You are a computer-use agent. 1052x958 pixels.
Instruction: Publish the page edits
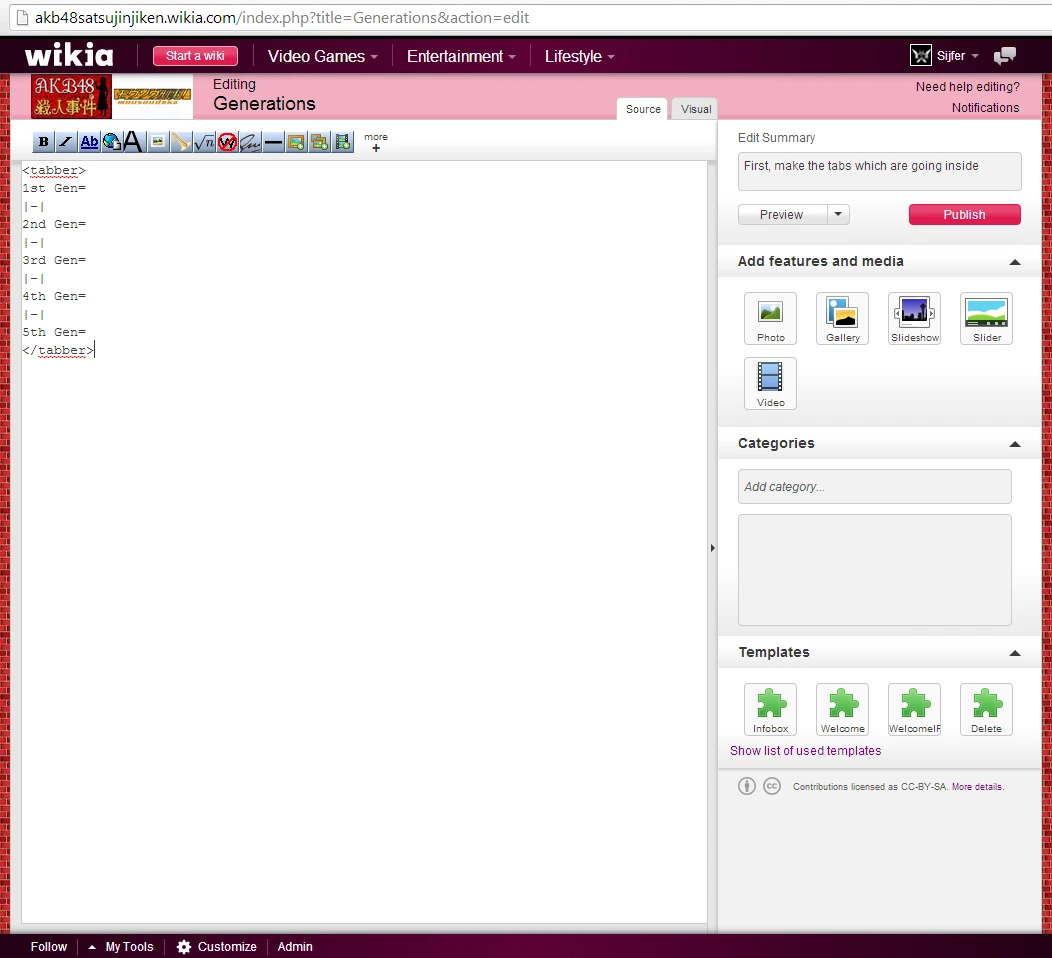click(964, 214)
